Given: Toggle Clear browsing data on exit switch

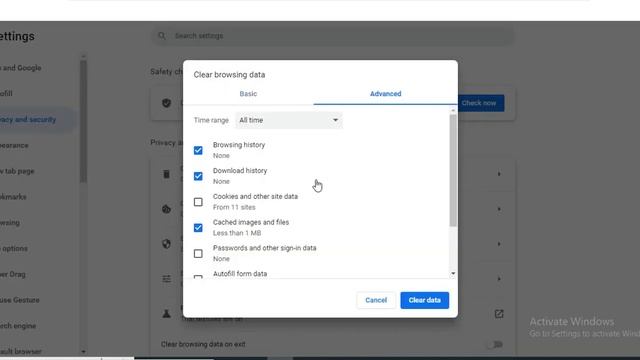Looking at the screenshot, I should click(x=496, y=344).
